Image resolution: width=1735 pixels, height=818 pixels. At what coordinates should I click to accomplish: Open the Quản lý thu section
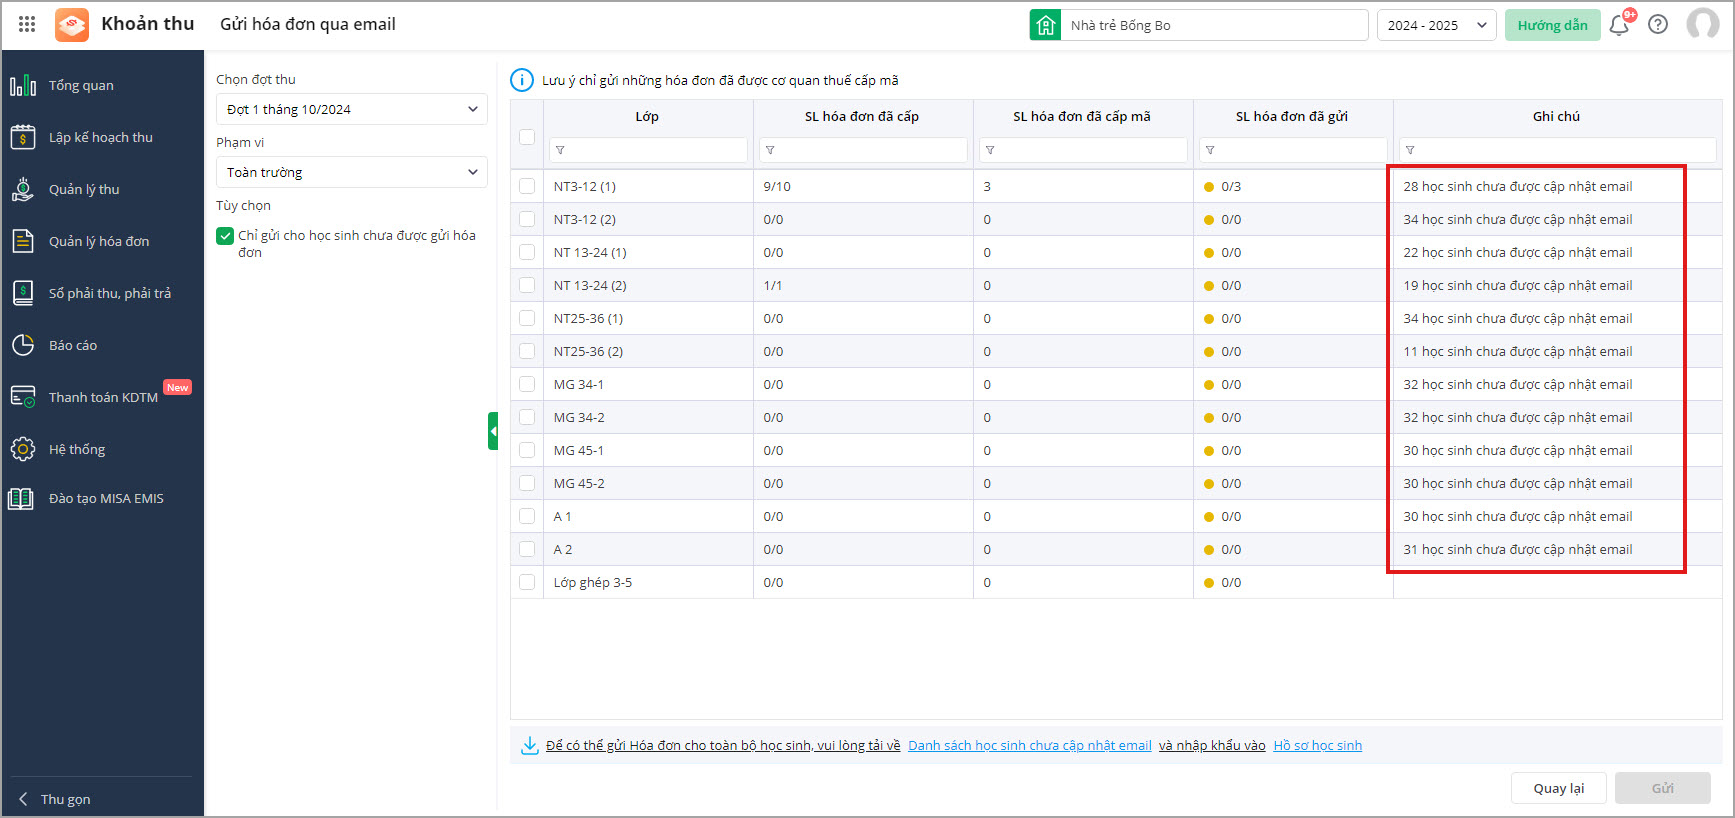(x=84, y=189)
